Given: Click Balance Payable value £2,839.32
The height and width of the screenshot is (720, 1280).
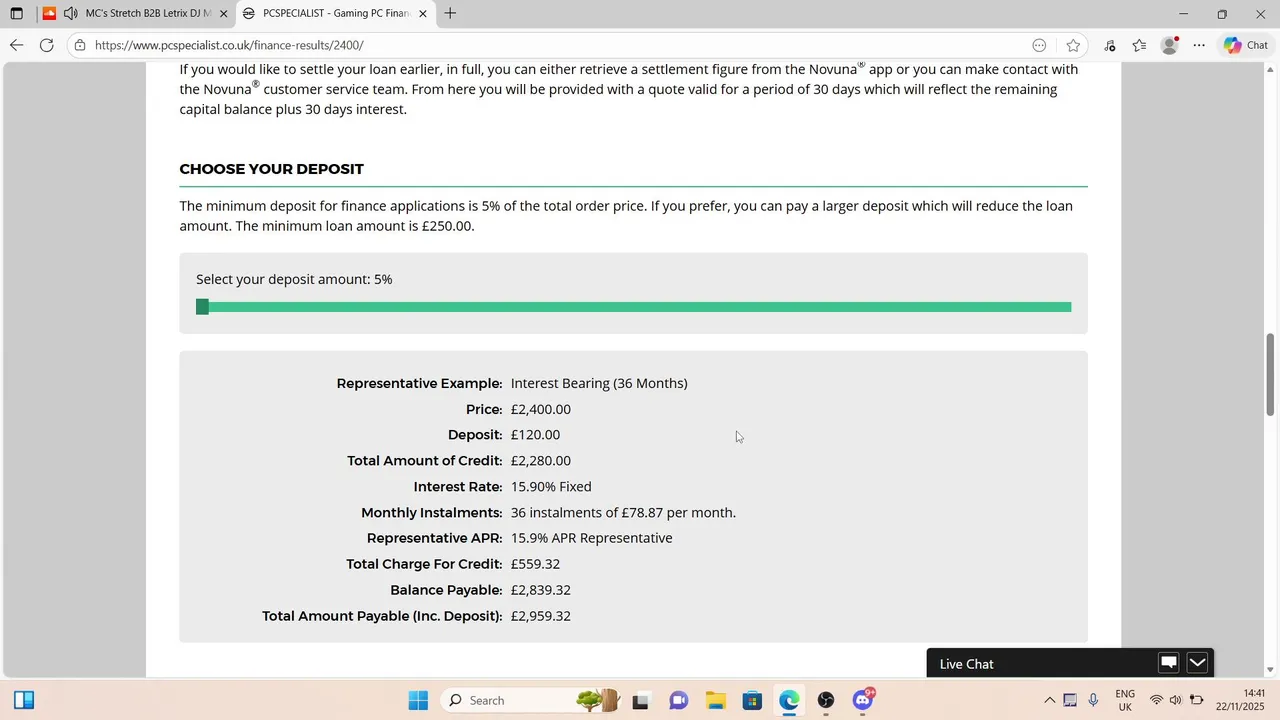Looking at the screenshot, I should (x=540, y=590).
